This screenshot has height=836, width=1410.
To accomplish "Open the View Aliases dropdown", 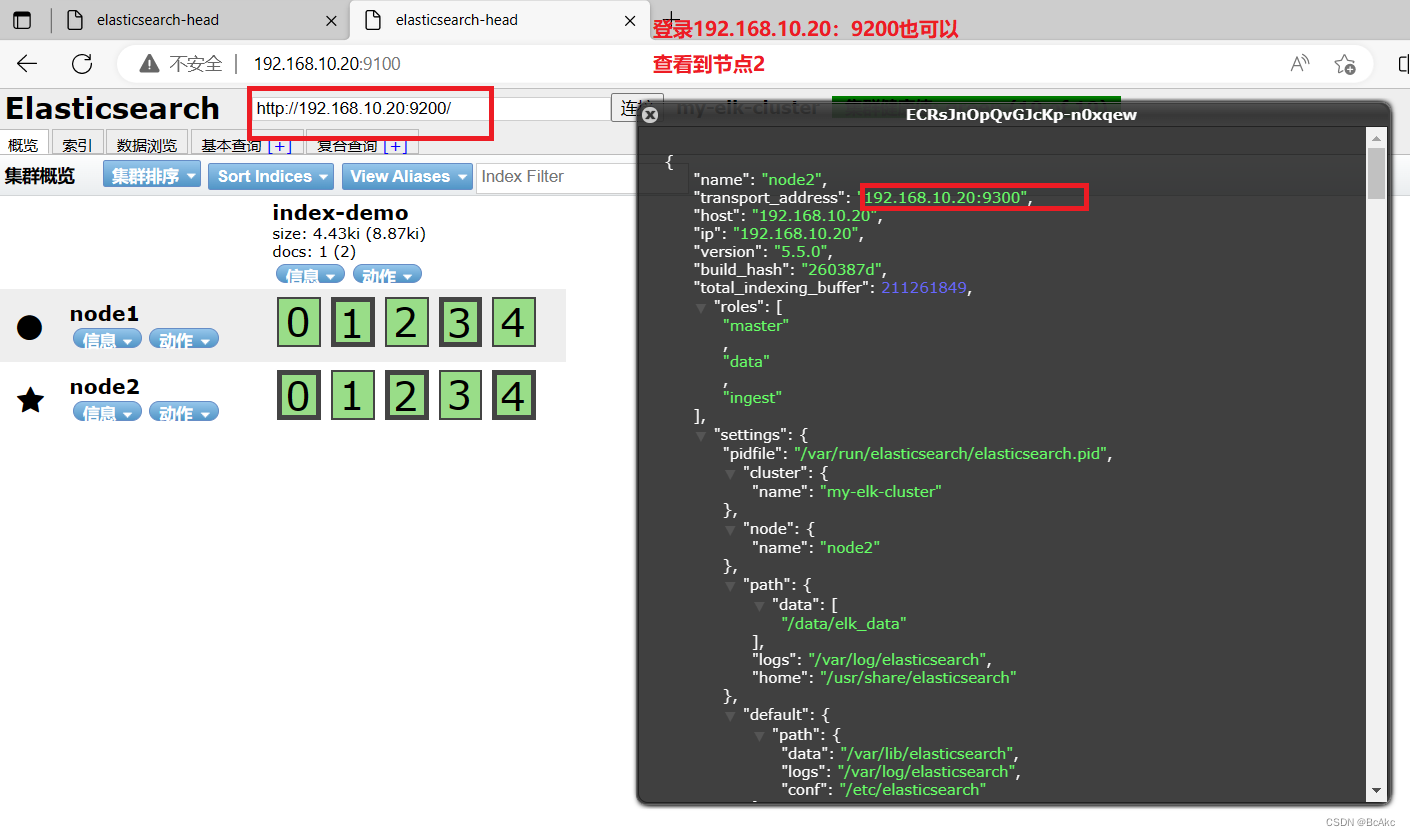I will (x=407, y=176).
